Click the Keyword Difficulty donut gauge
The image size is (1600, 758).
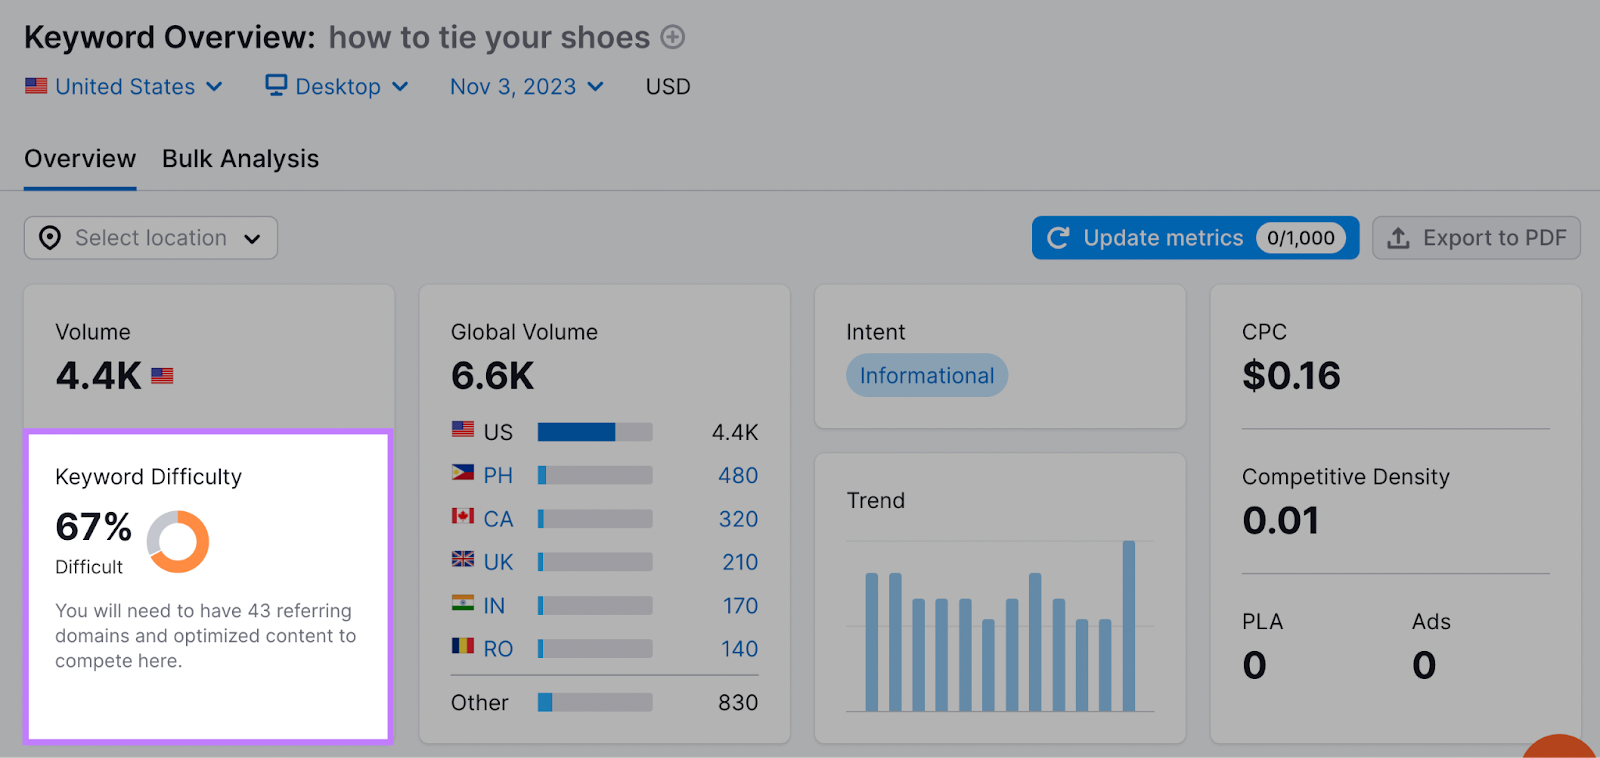pyautogui.click(x=178, y=541)
